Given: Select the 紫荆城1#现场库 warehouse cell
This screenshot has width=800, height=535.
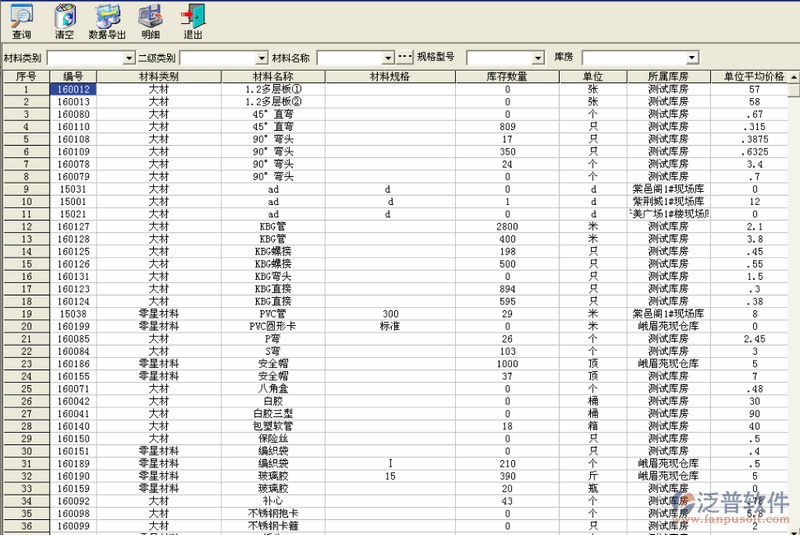Looking at the screenshot, I should click(x=668, y=201).
